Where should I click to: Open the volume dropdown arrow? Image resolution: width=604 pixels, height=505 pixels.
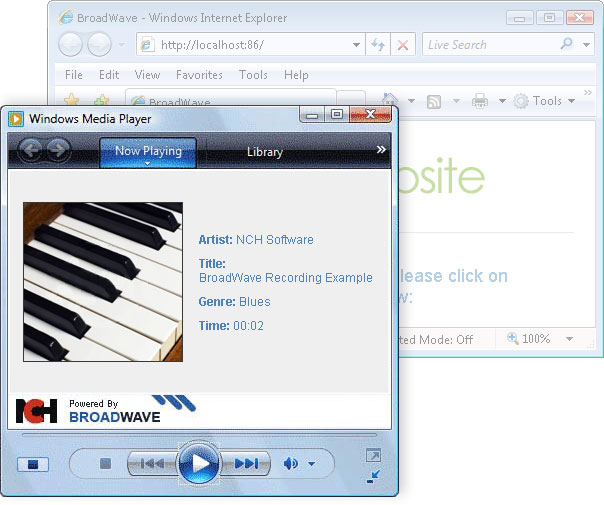pos(312,464)
